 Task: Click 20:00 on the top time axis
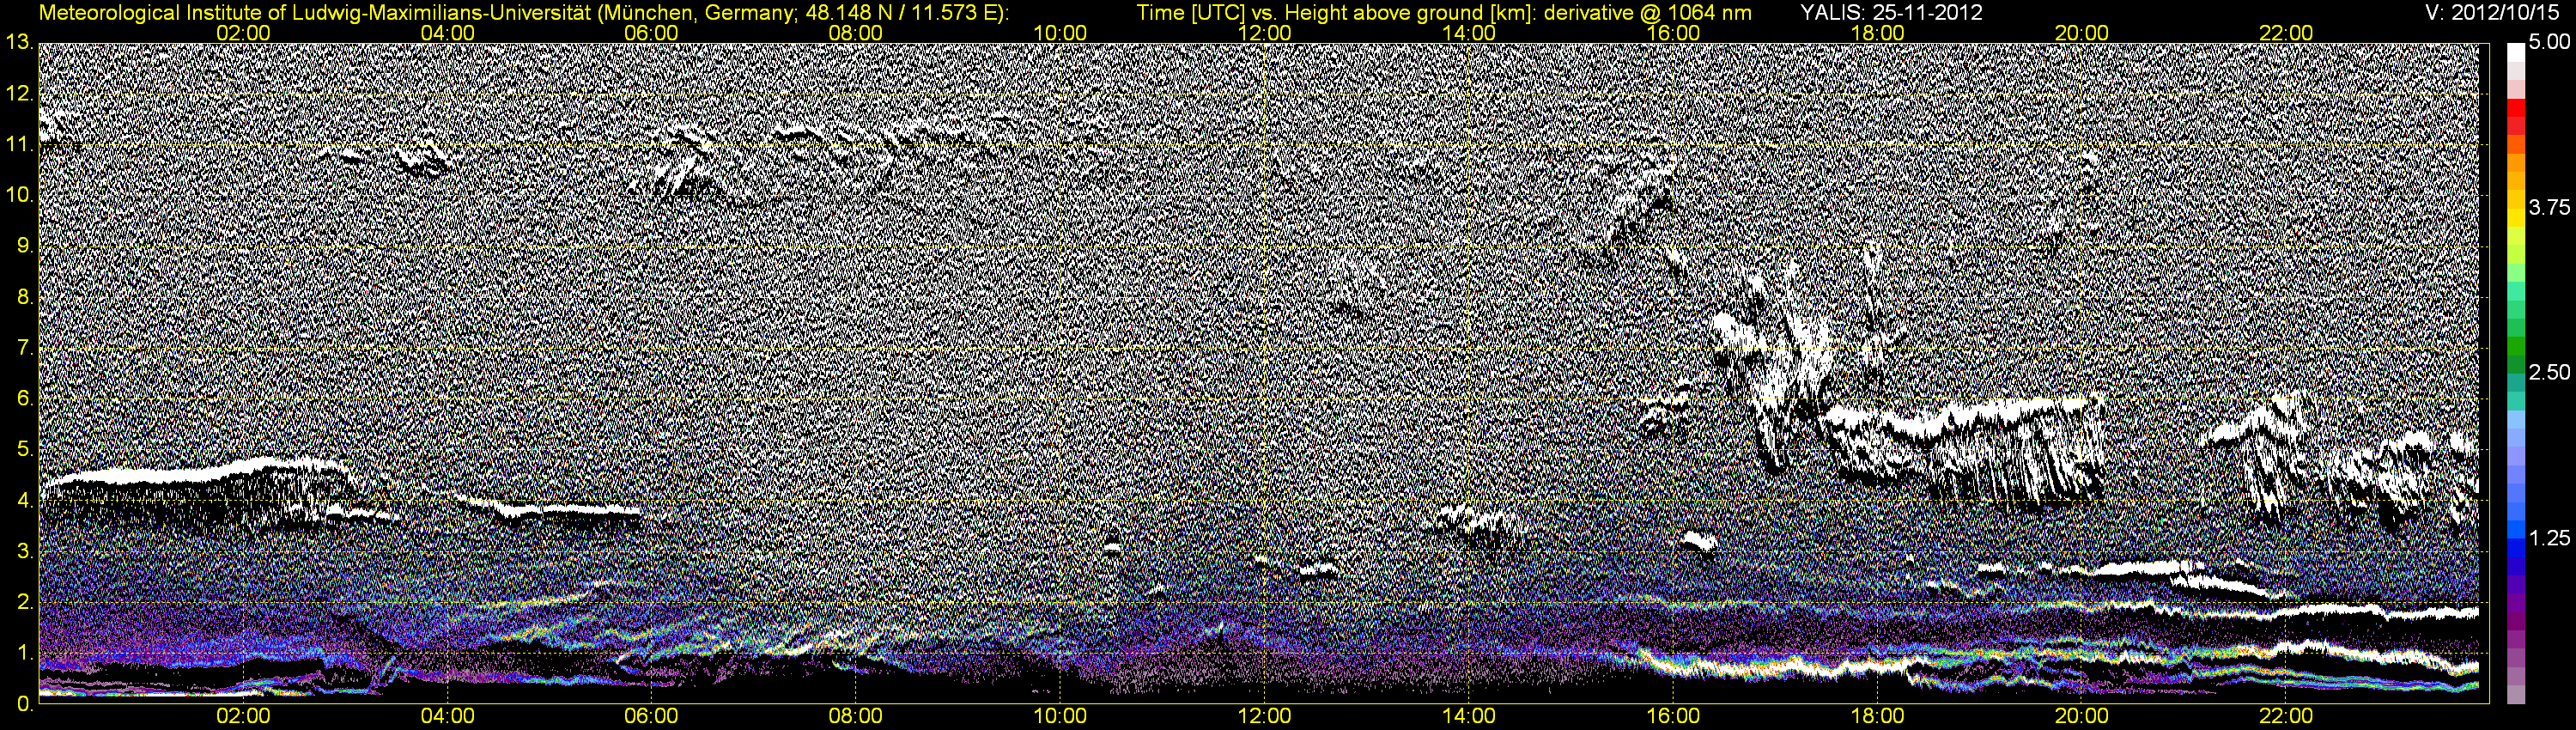2082,33
